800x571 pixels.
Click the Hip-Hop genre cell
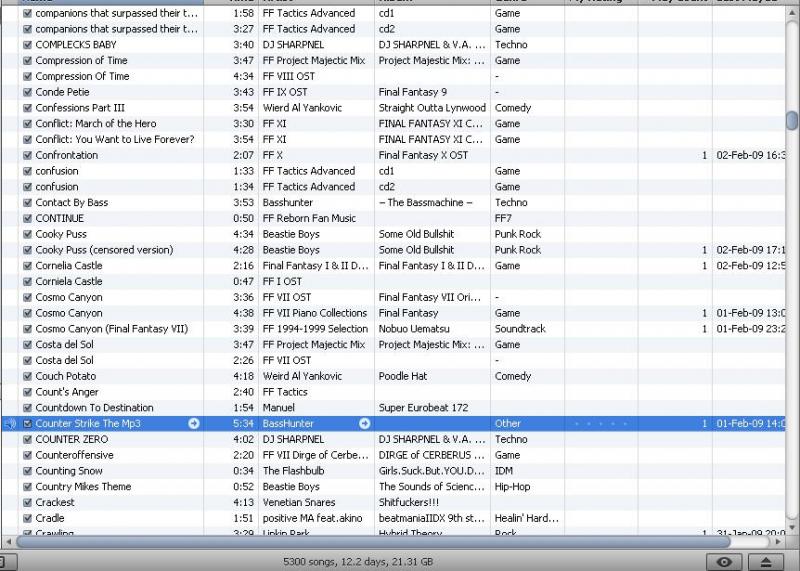point(512,487)
